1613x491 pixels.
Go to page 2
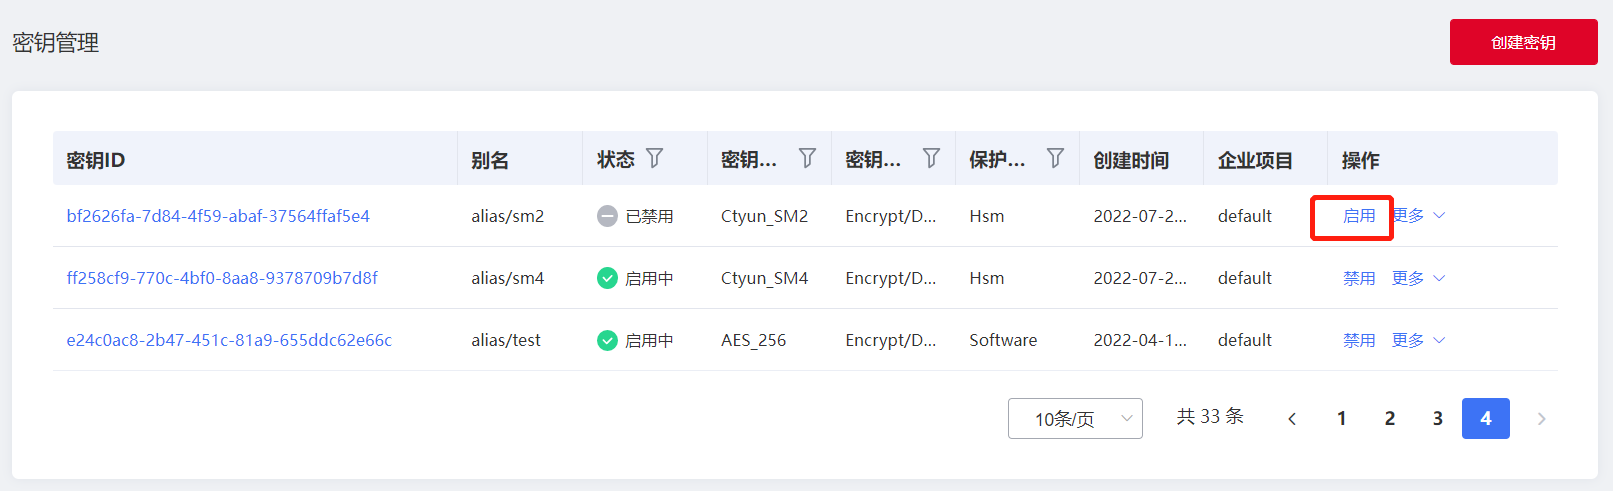1389,419
